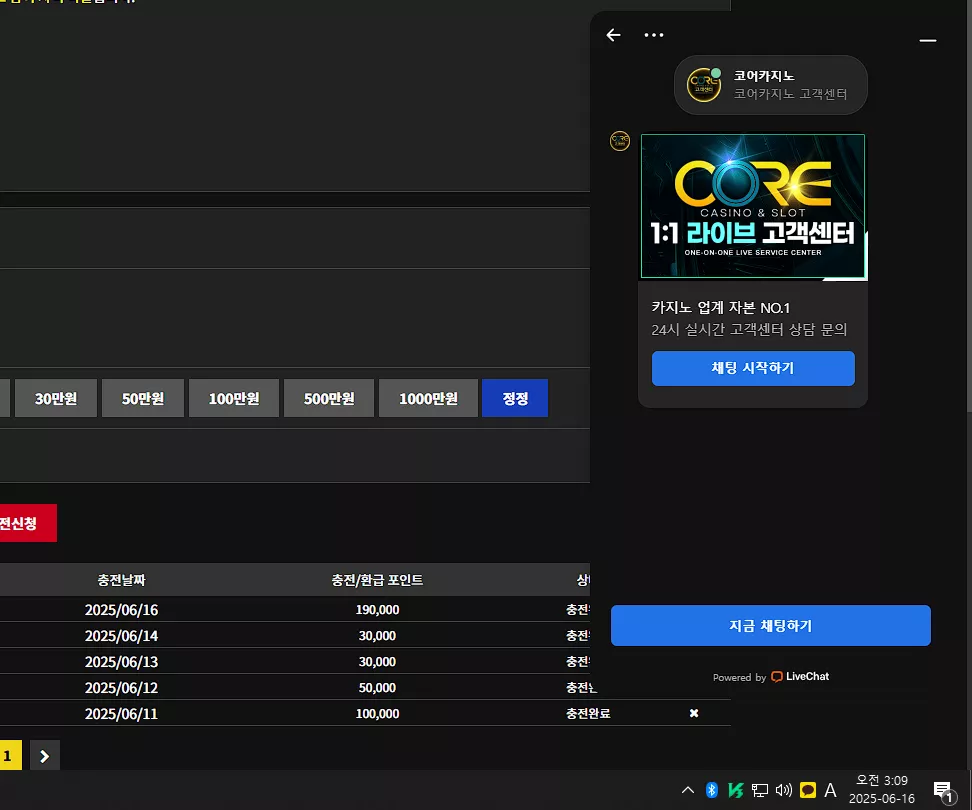The width and height of the screenshot is (972, 810).
Task: Select the 2025/06/14 date cell
Action: [121, 636]
